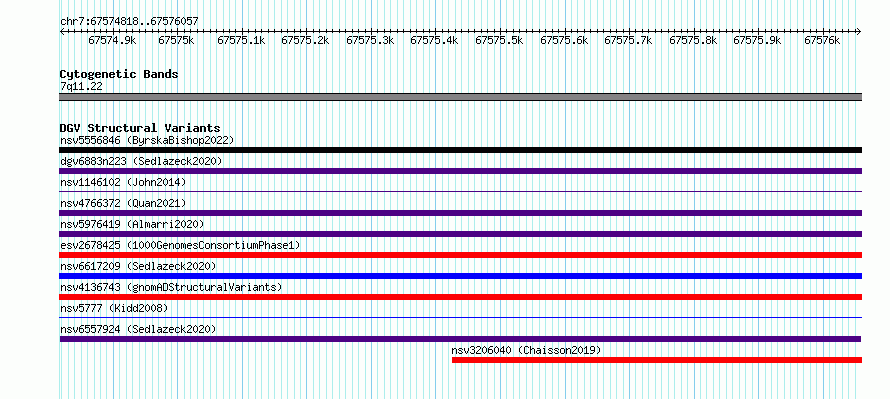Select the black nsv5556846 variant bar
The height and width of the screenshot is (399, 890).
[460, 150]
